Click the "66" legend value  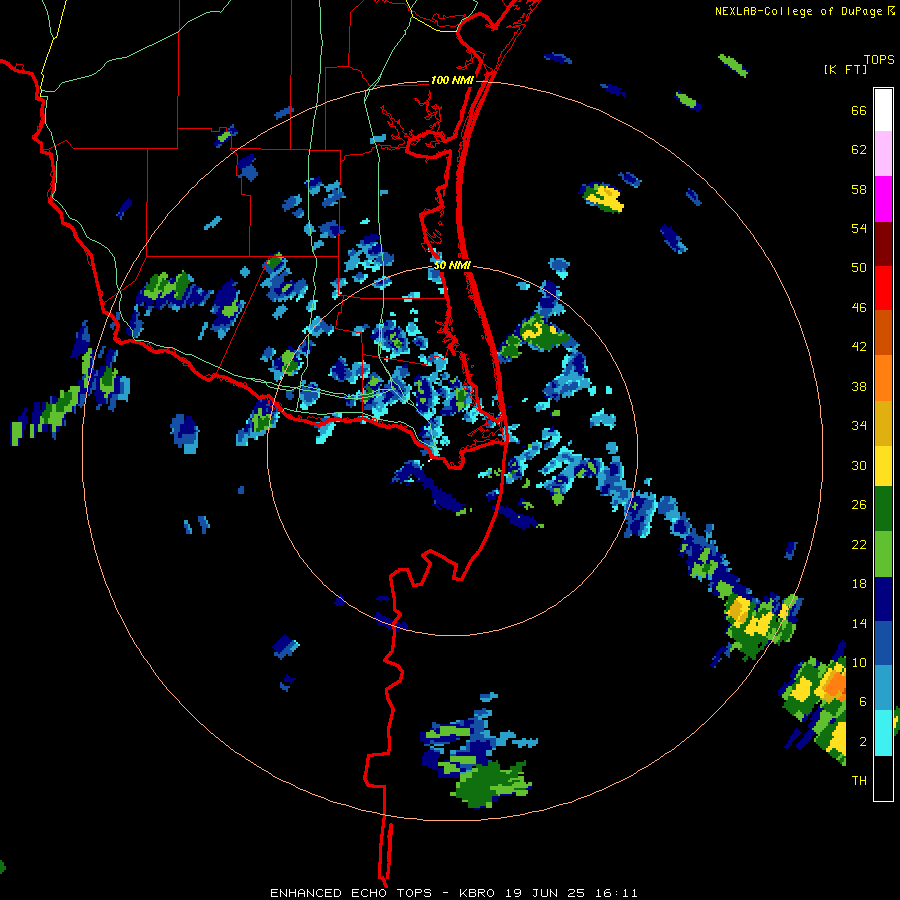(859, 111)
